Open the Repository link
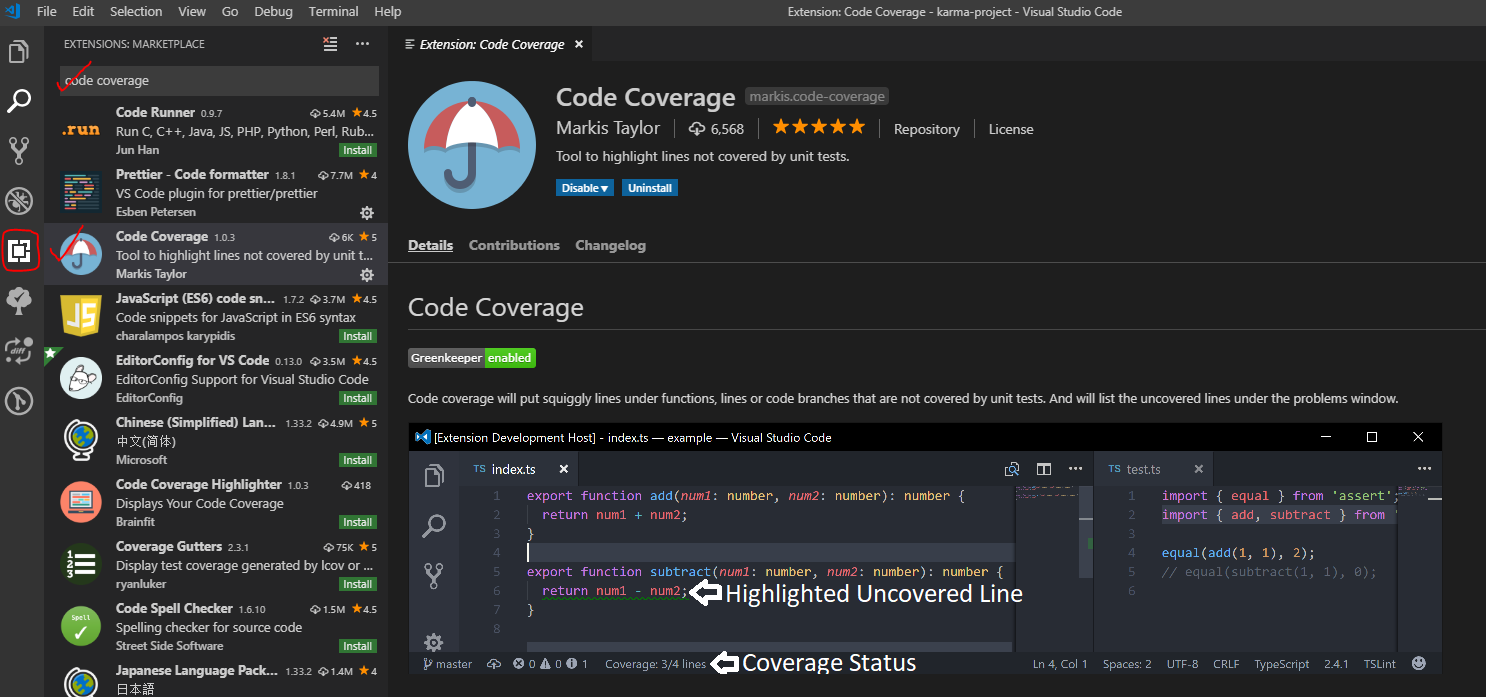The image size is (1486, 697). click(x=927, y=129)
